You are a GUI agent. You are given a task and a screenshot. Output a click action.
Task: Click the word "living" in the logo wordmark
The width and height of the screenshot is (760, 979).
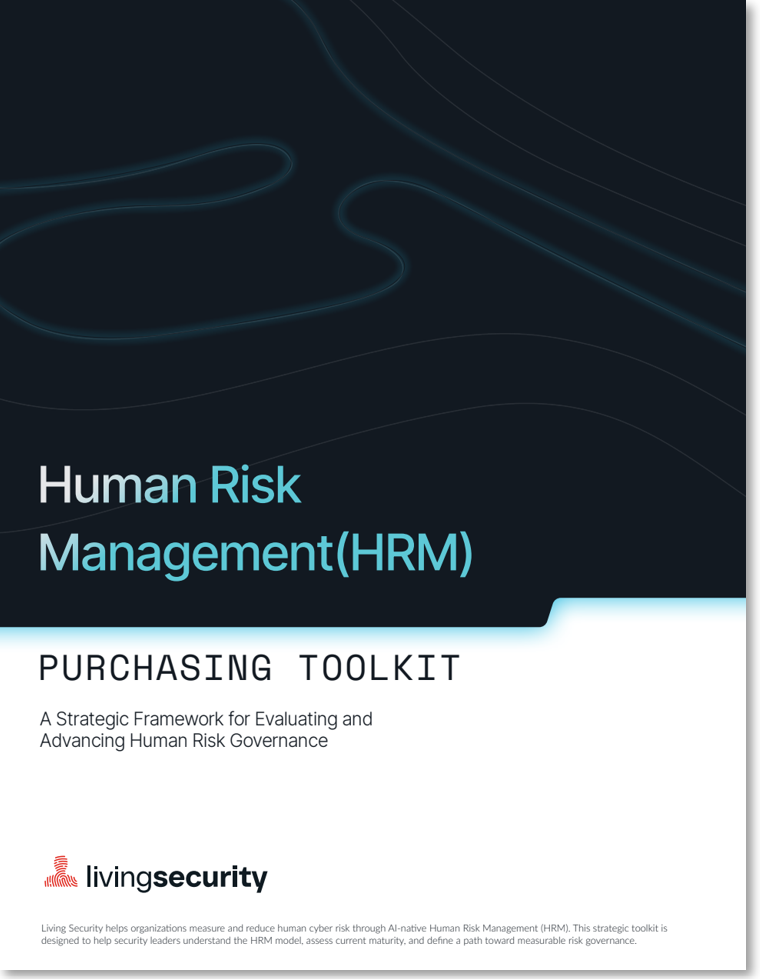(x=125, y=878)
